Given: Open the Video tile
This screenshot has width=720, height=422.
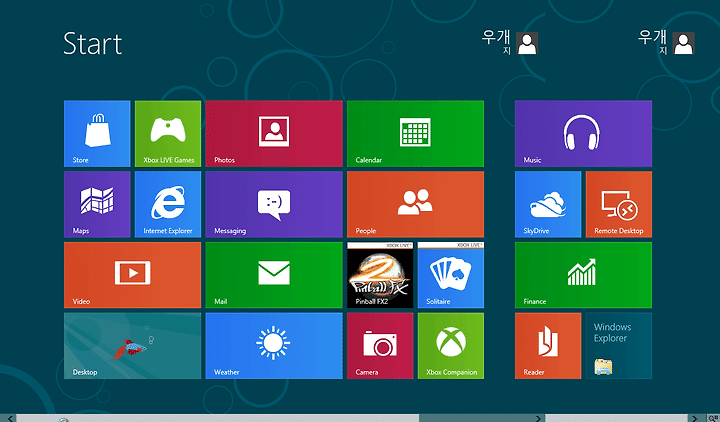Looking at the screenshot, I should point(132,275).
